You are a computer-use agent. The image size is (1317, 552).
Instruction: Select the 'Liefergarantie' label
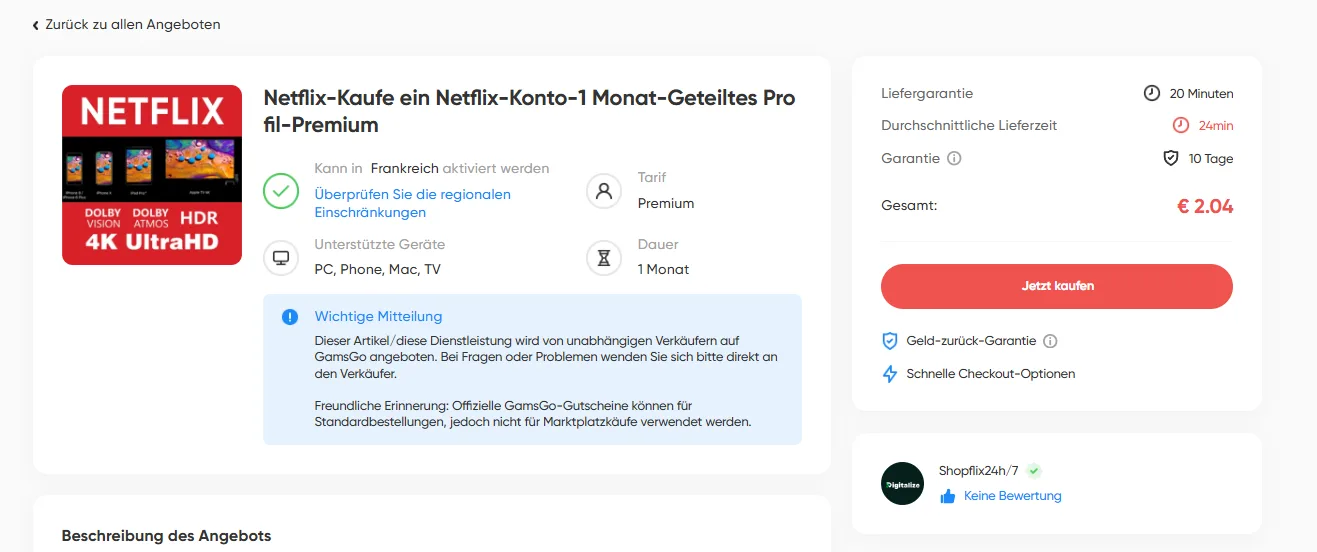tap(927, 93)
